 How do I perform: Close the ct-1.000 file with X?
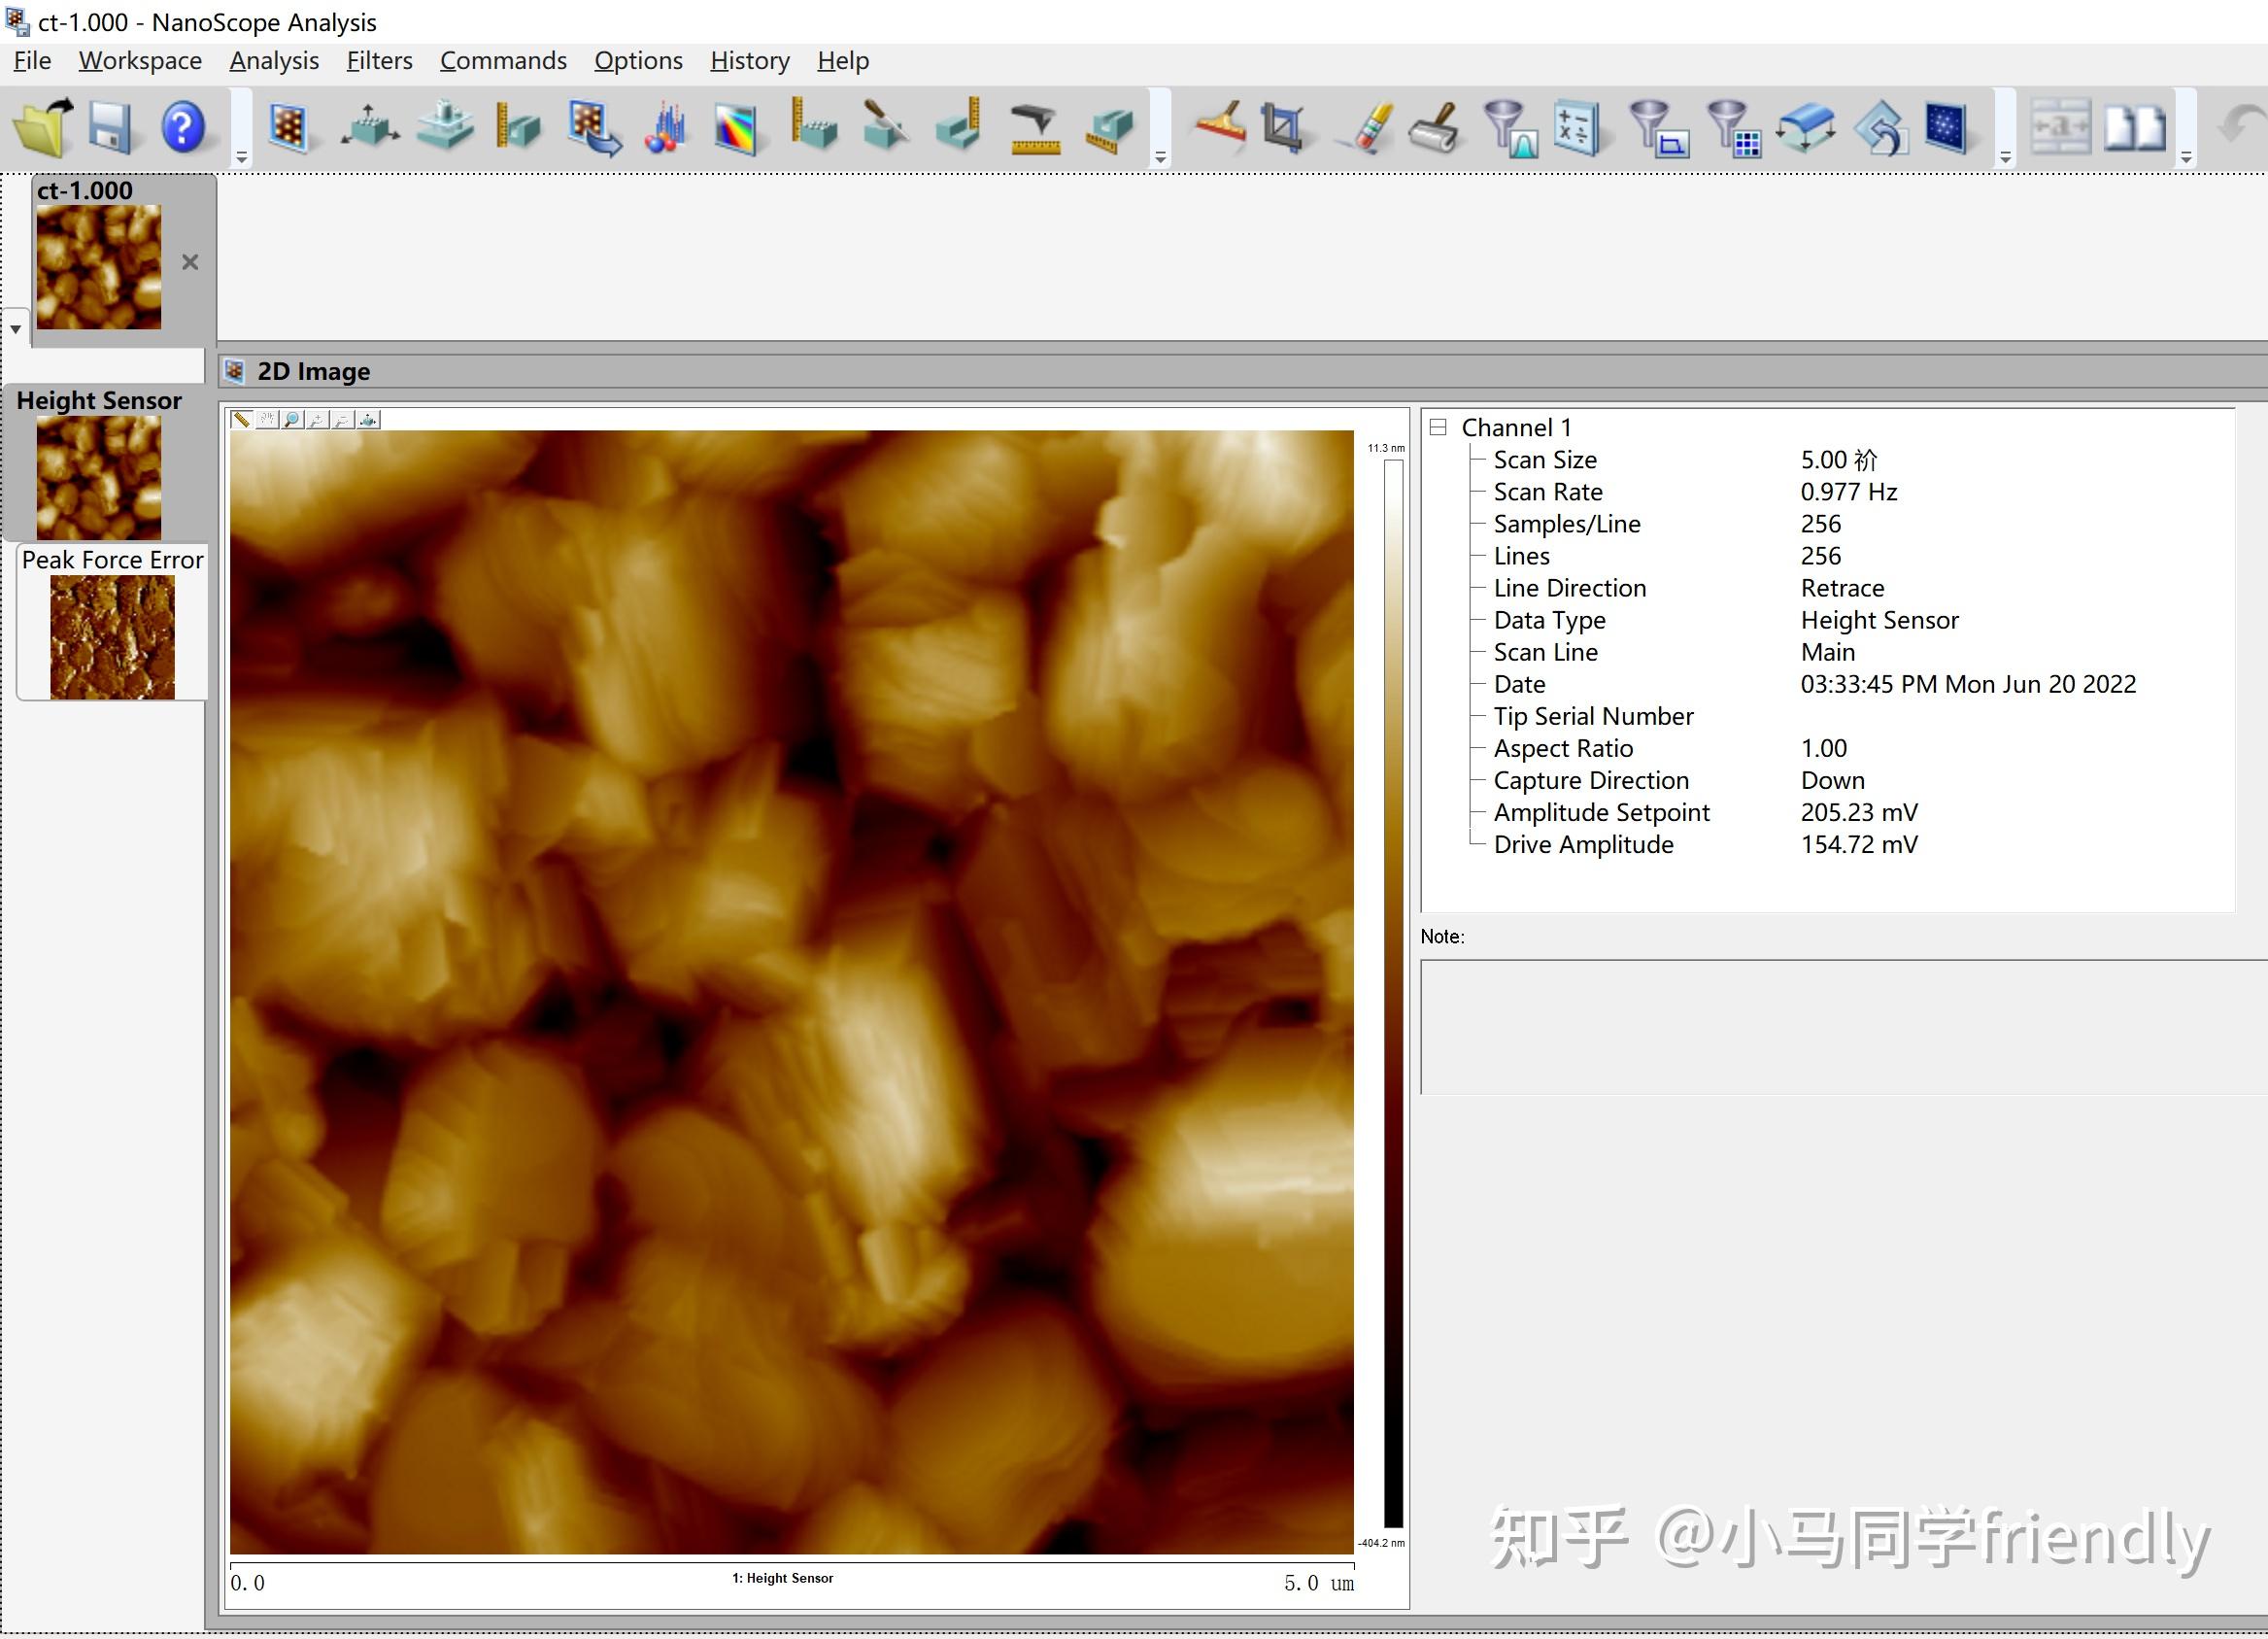tap(190, 262)
